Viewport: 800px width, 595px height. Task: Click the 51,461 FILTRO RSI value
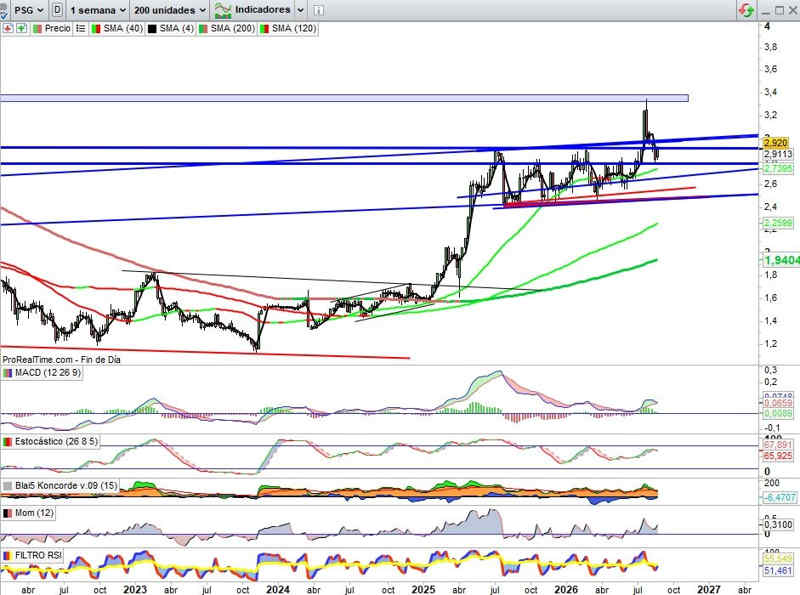778,571
